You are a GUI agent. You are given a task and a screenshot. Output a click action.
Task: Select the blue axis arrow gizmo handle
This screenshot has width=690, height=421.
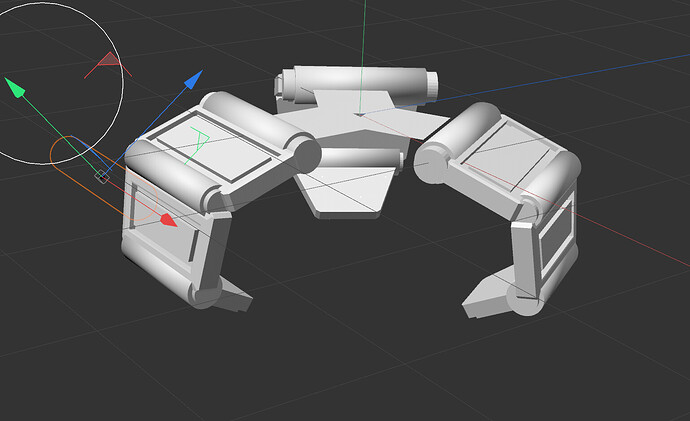click(x=194, y=79)
